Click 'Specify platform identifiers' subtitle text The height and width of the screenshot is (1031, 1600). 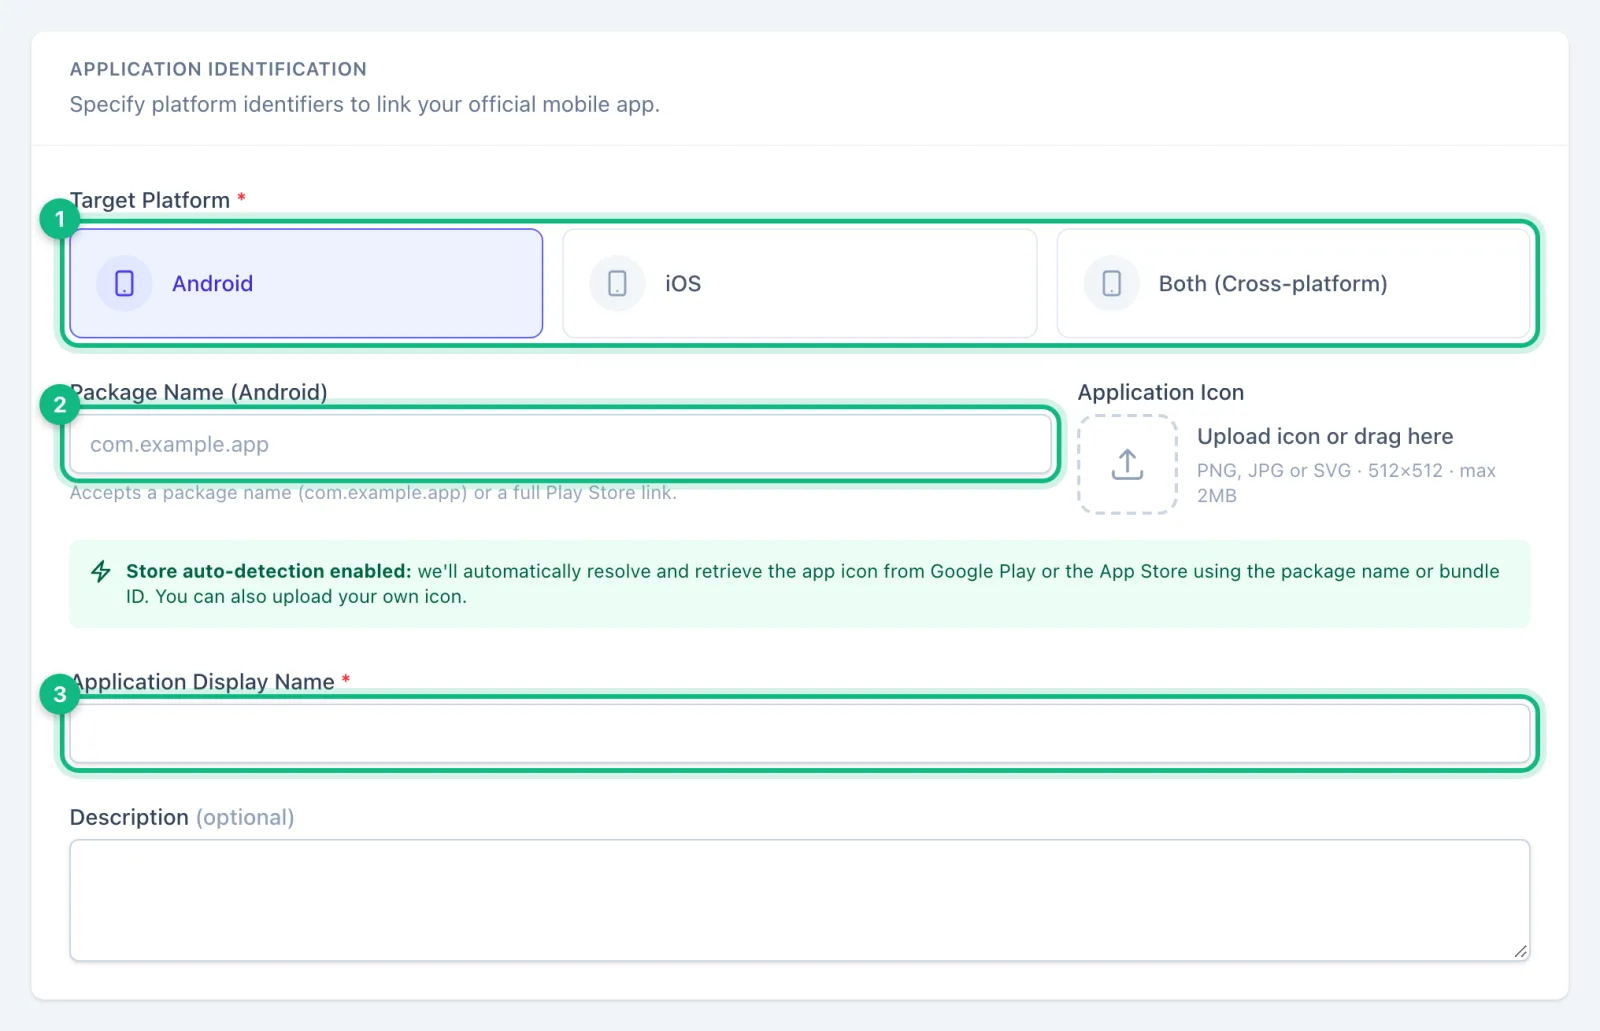(365, 104)
